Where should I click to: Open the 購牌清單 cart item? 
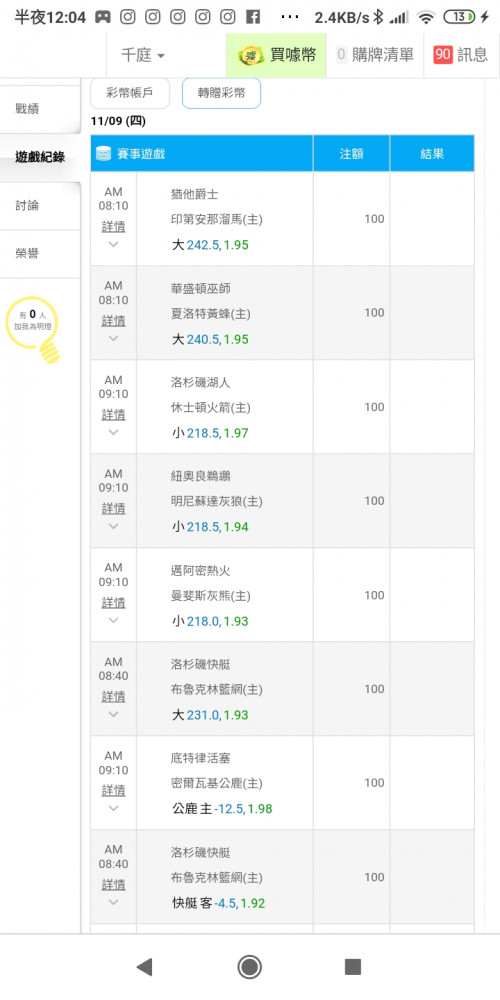(375, 55)
